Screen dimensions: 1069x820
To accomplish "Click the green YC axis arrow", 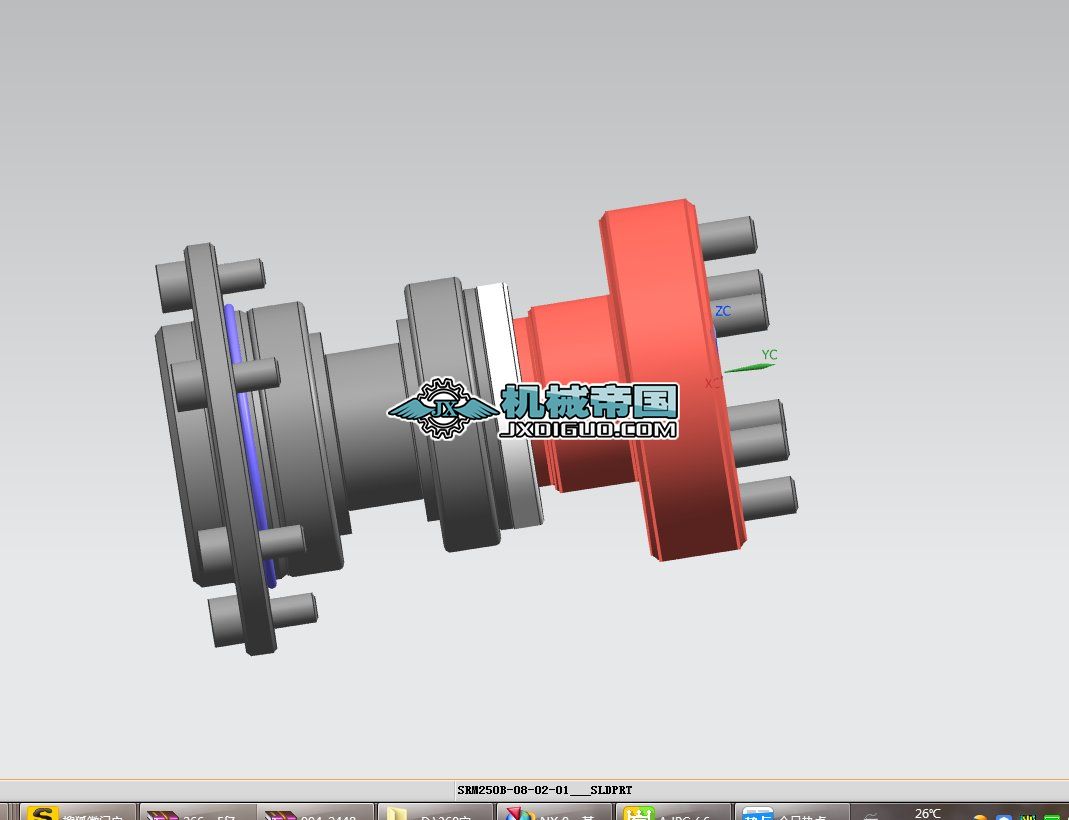I will tap(750, 368).
